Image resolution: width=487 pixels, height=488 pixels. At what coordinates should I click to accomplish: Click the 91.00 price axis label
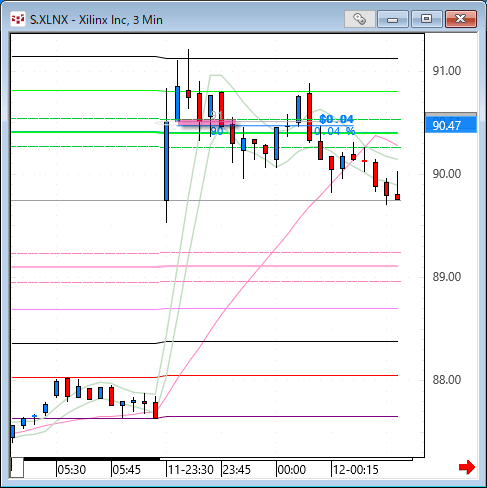coord(447,71)
